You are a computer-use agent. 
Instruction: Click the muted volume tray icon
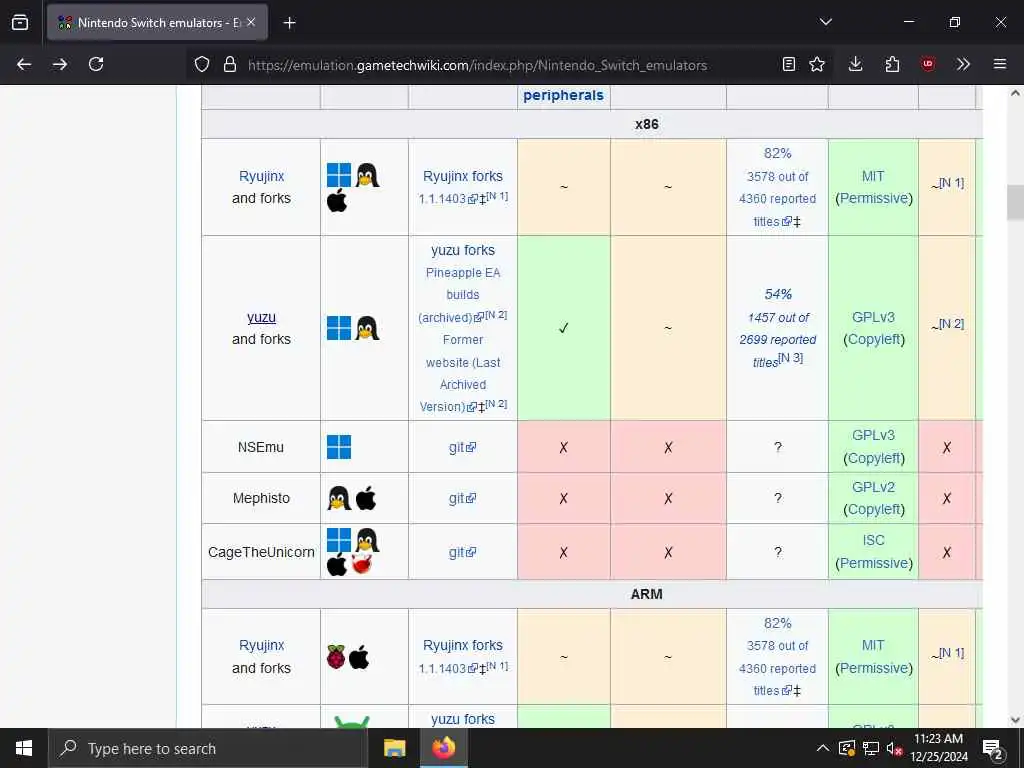tap(895, 748)
